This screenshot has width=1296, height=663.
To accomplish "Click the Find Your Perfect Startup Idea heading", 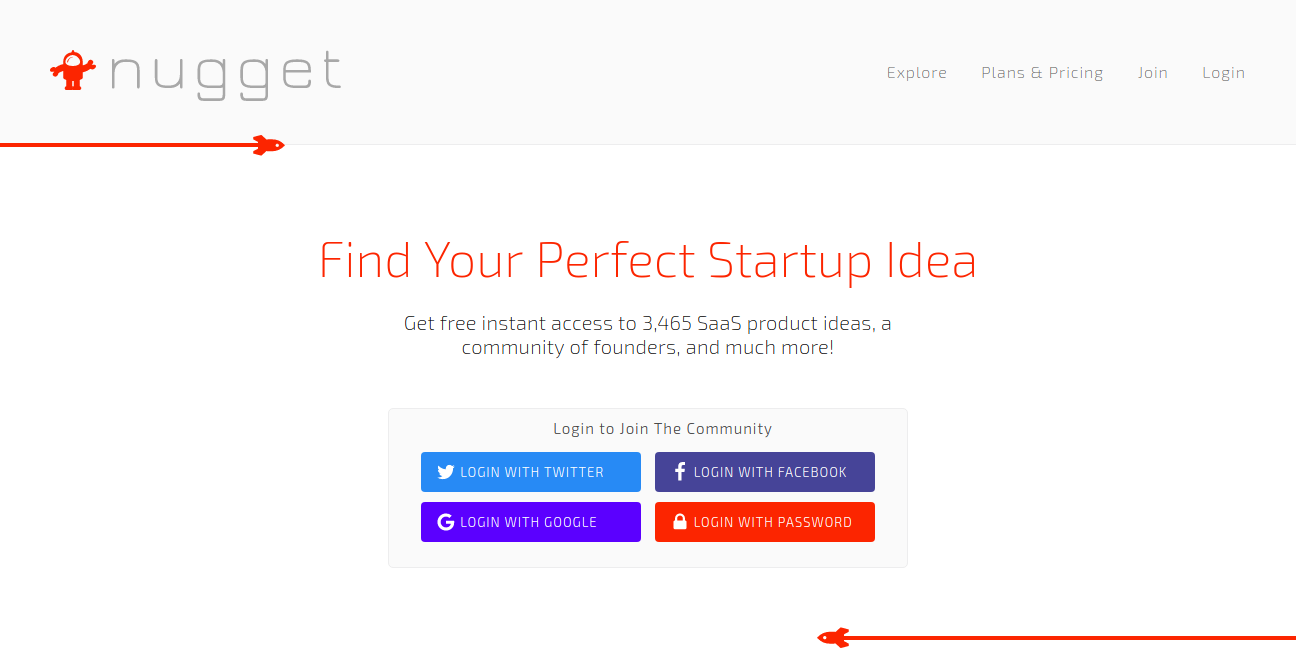I will tap(647, 260).
